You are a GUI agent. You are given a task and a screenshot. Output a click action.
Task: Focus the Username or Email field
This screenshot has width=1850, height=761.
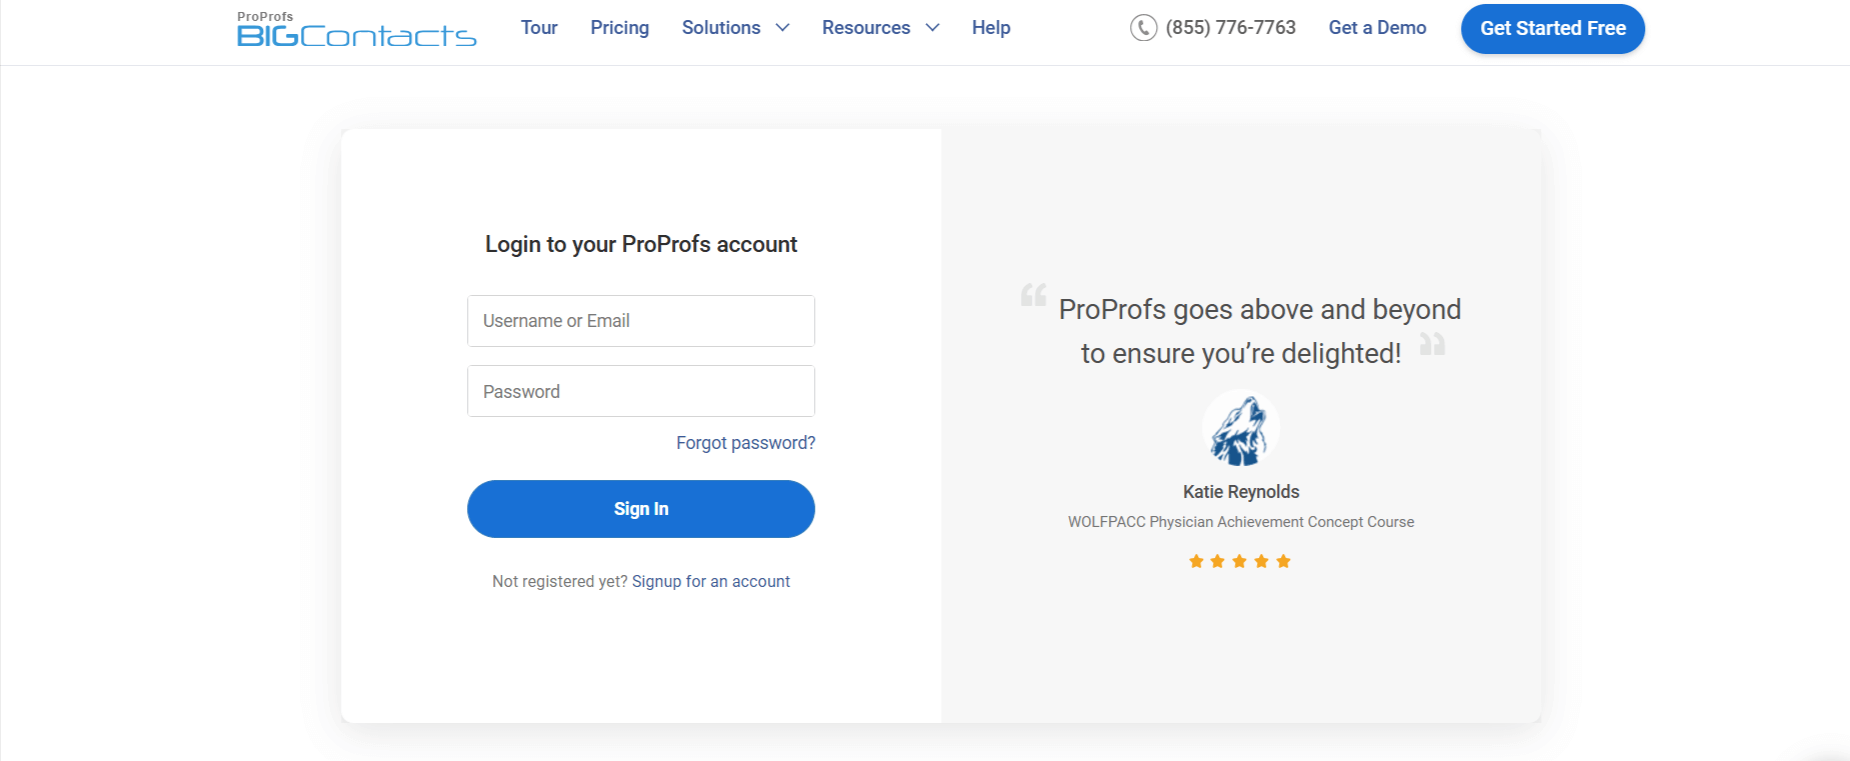click(x=641, y=321)
